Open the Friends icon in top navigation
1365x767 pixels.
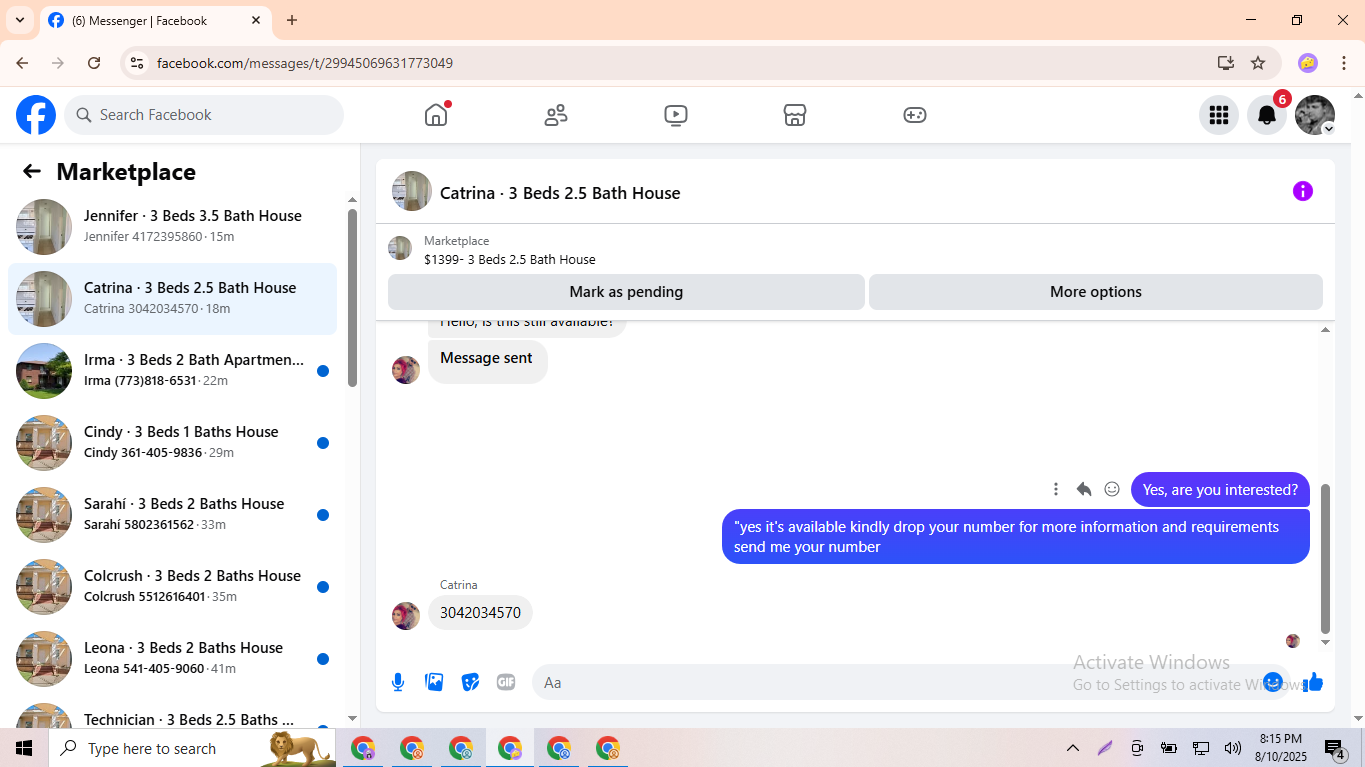pos(556,115)
